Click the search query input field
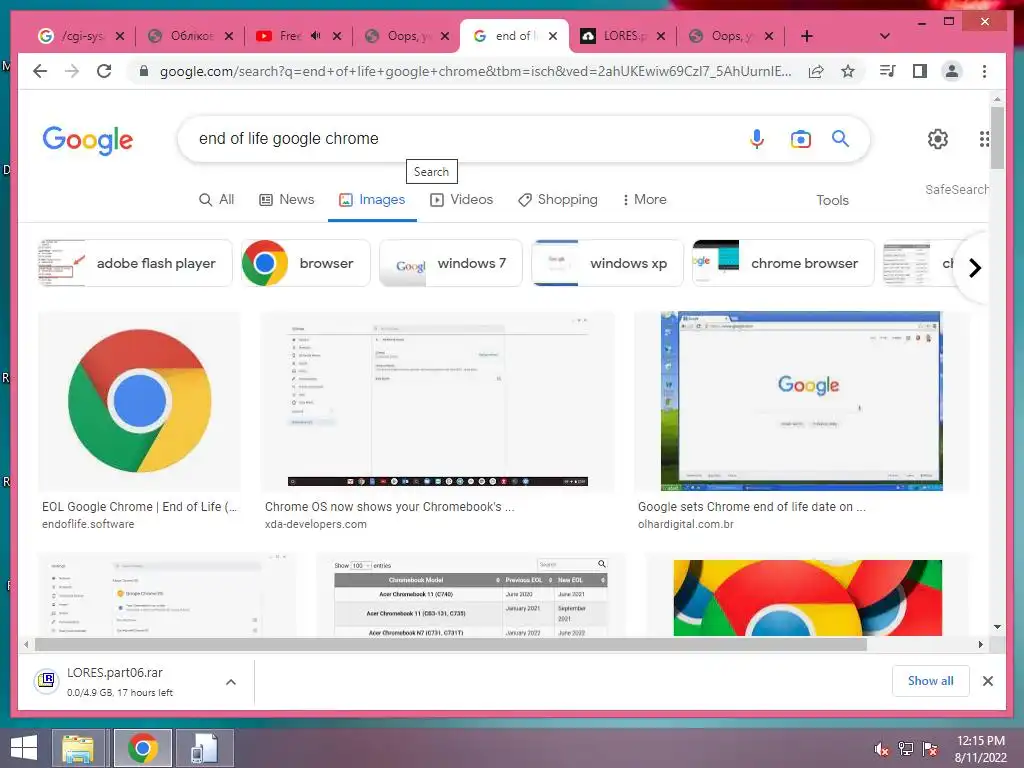1024x768 pixels. (457, 138)
